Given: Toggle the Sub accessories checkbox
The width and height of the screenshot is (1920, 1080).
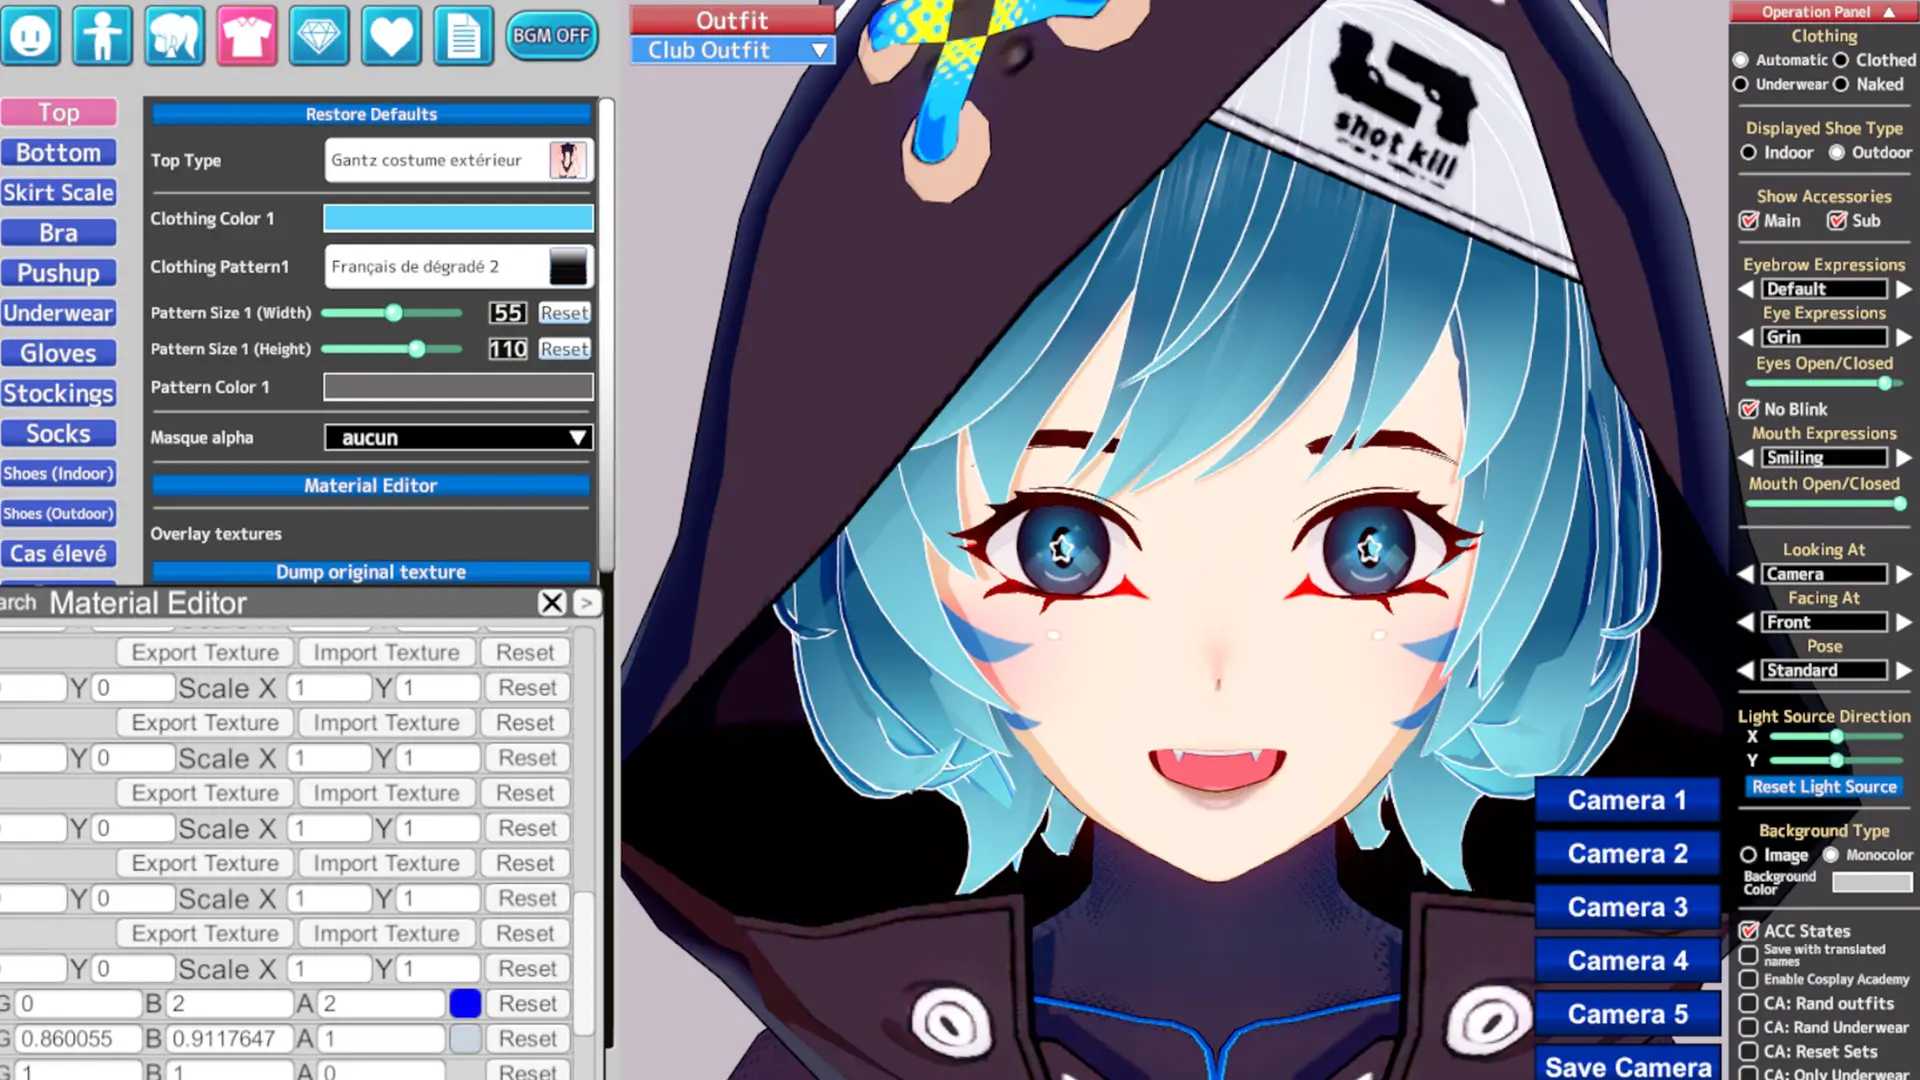Looking at the screenshot, I should (x=1838, y=221).
